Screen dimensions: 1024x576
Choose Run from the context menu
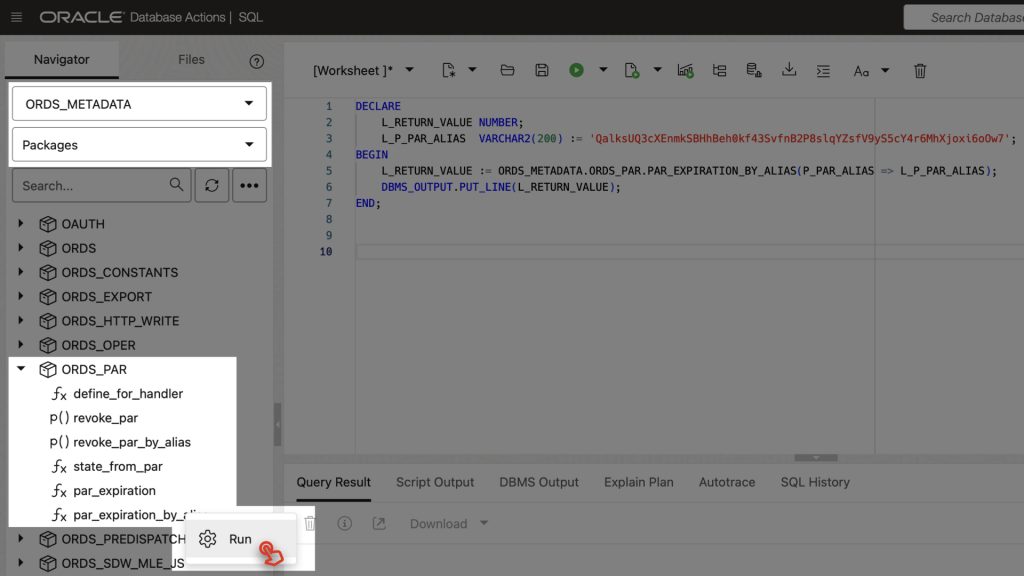click(x=240, y=539)
